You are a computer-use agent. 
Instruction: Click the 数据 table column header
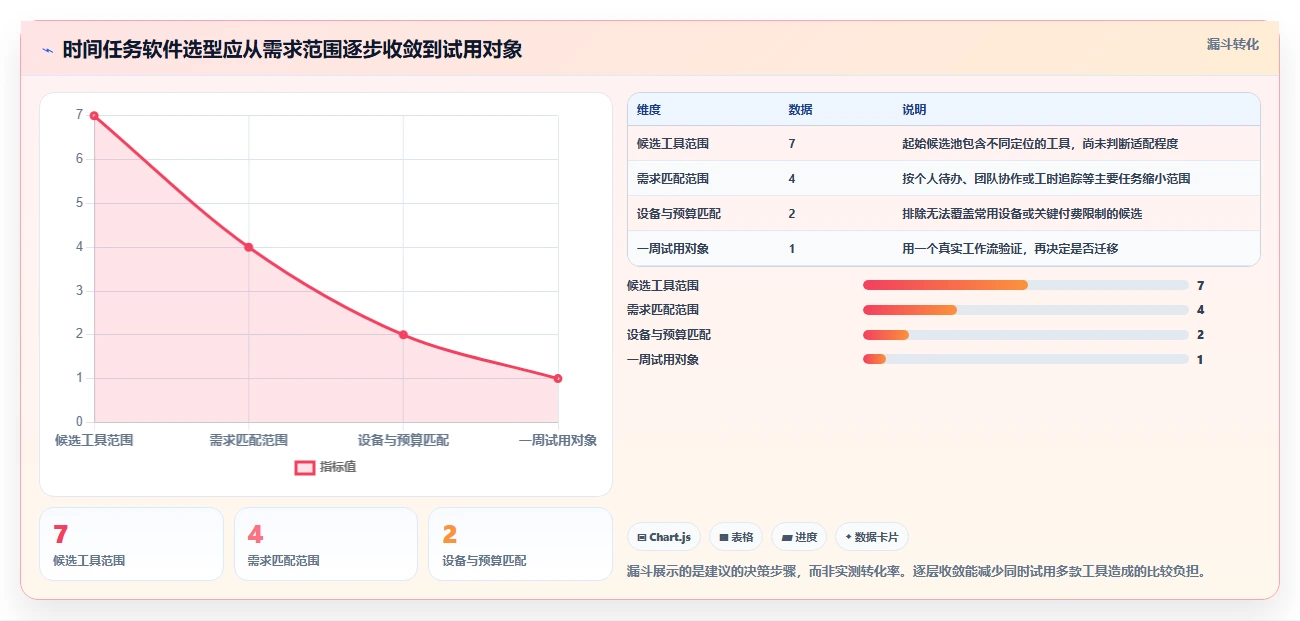(x=800, y=109)
